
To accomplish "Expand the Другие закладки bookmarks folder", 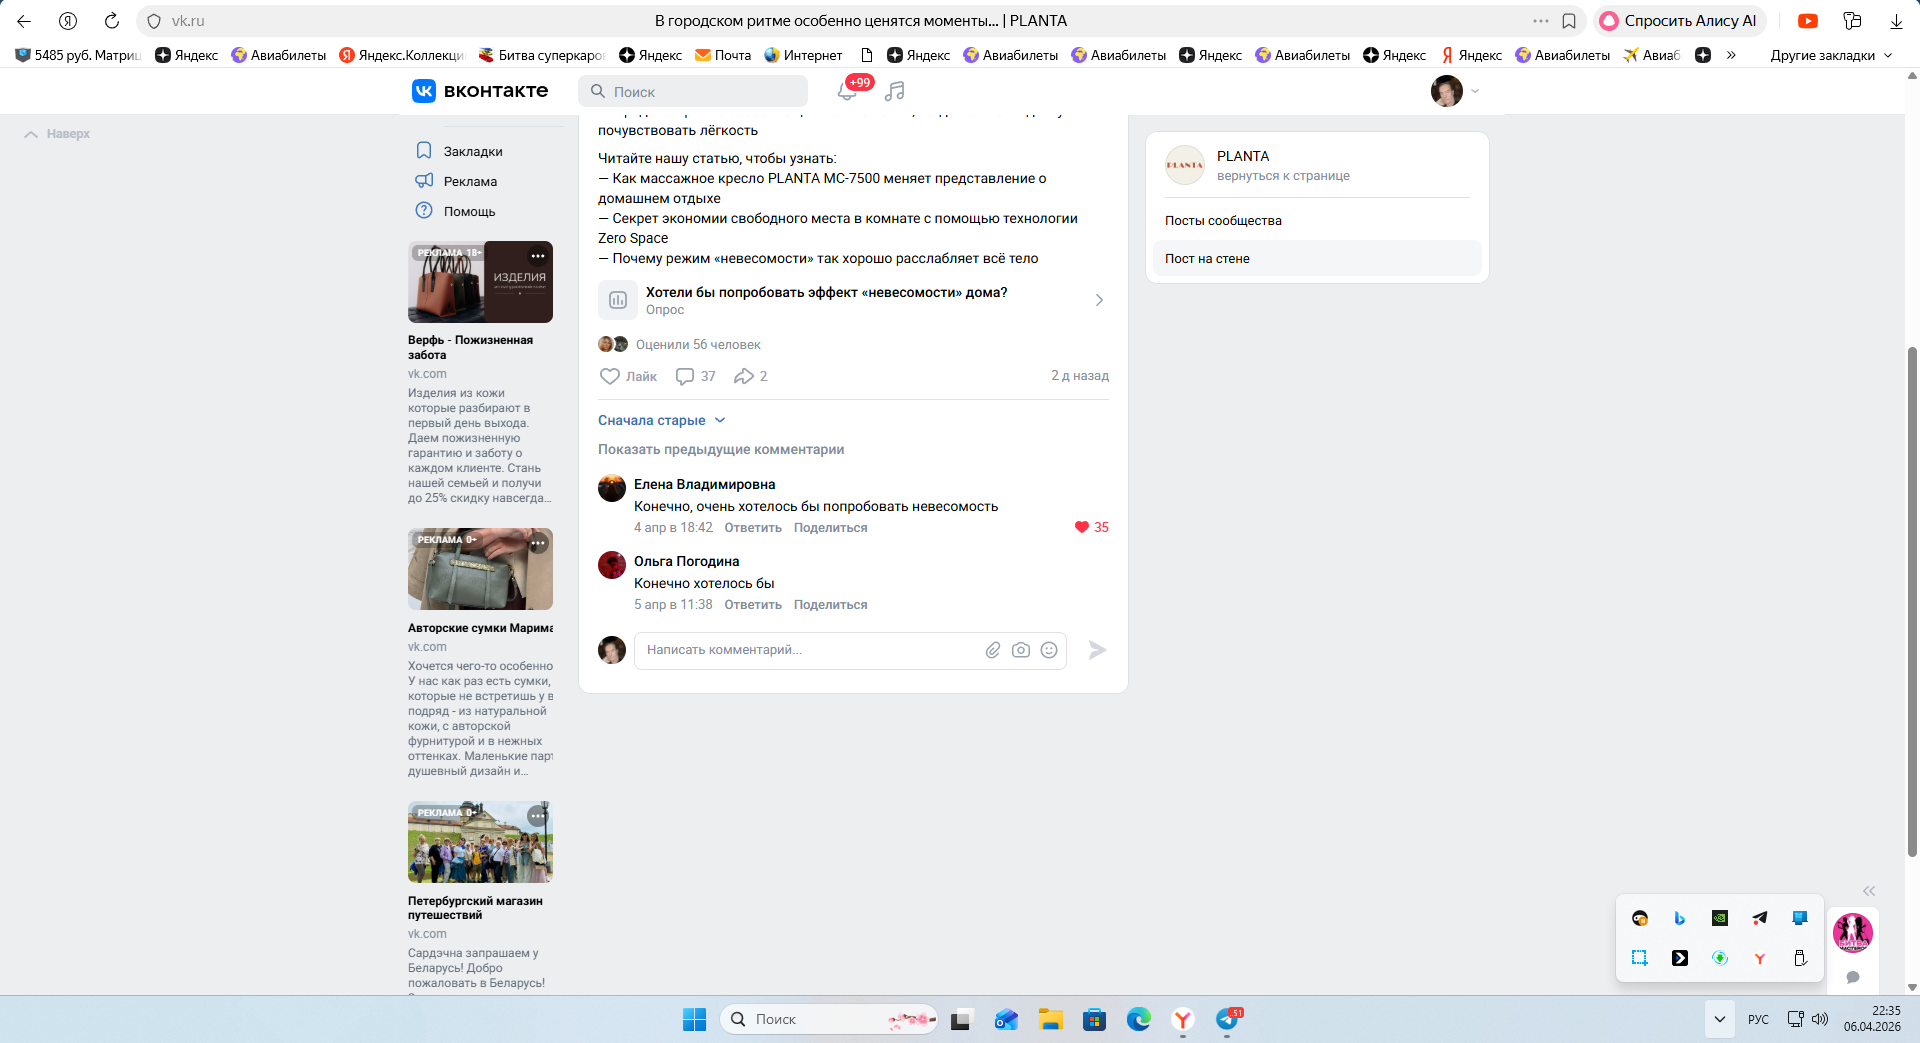I will click(x=1830, y=55).
